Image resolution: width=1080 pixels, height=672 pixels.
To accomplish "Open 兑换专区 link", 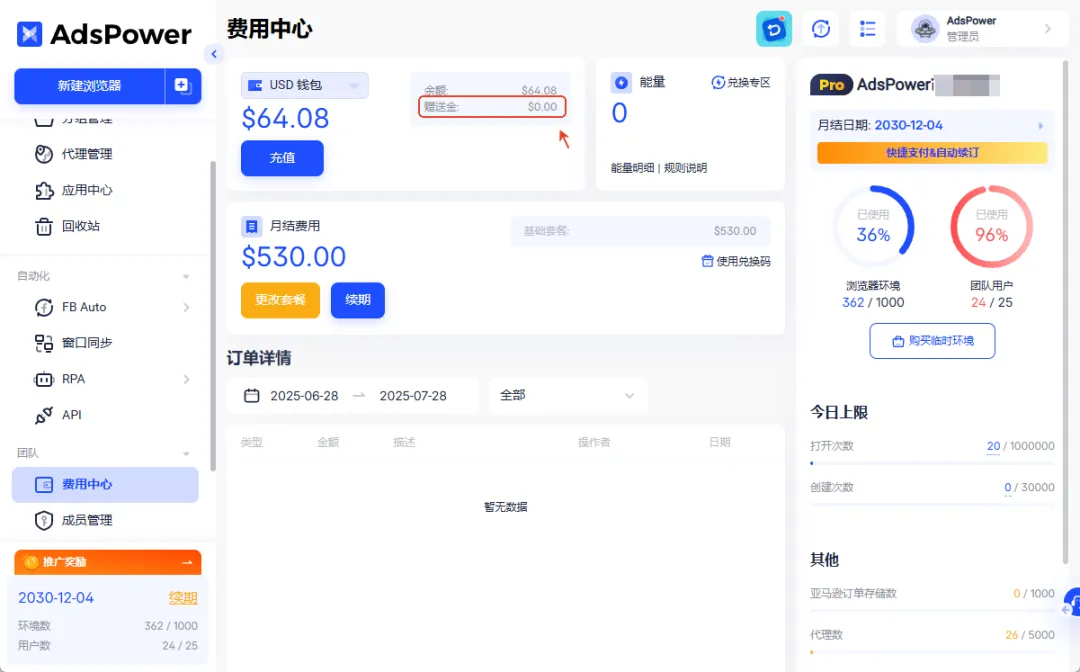I will [741, 83].
